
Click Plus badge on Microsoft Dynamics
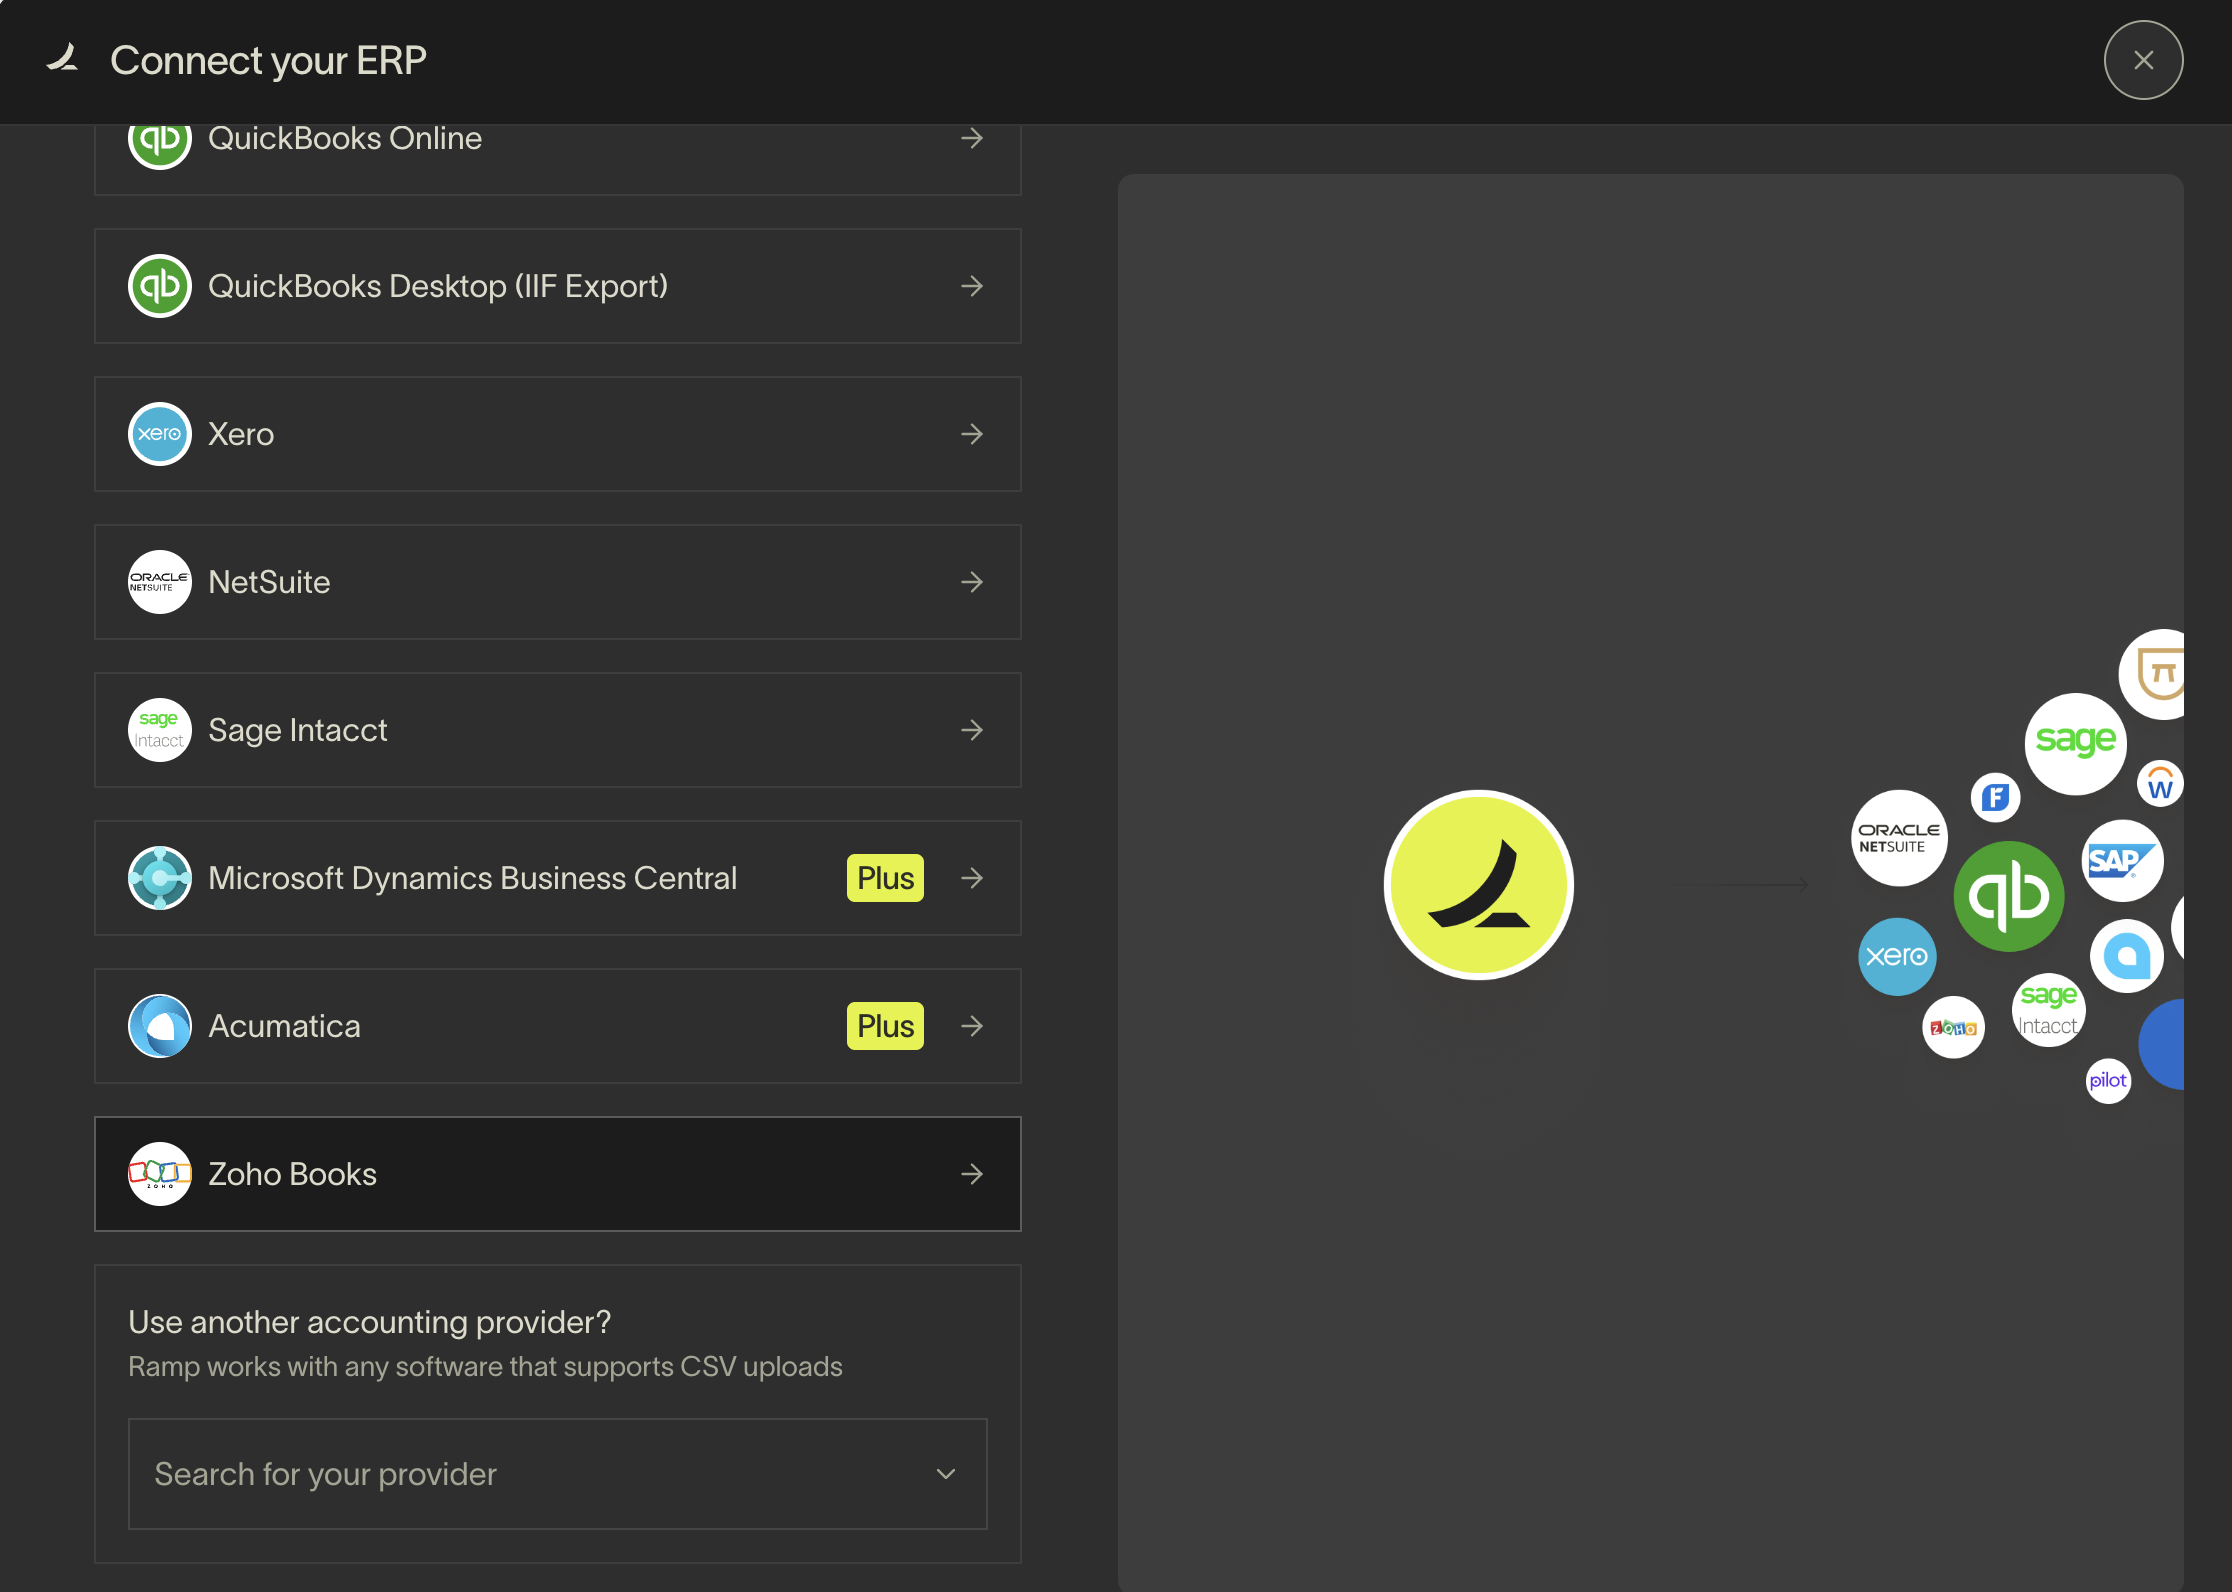pyautogui.click(x=885, y=878)
